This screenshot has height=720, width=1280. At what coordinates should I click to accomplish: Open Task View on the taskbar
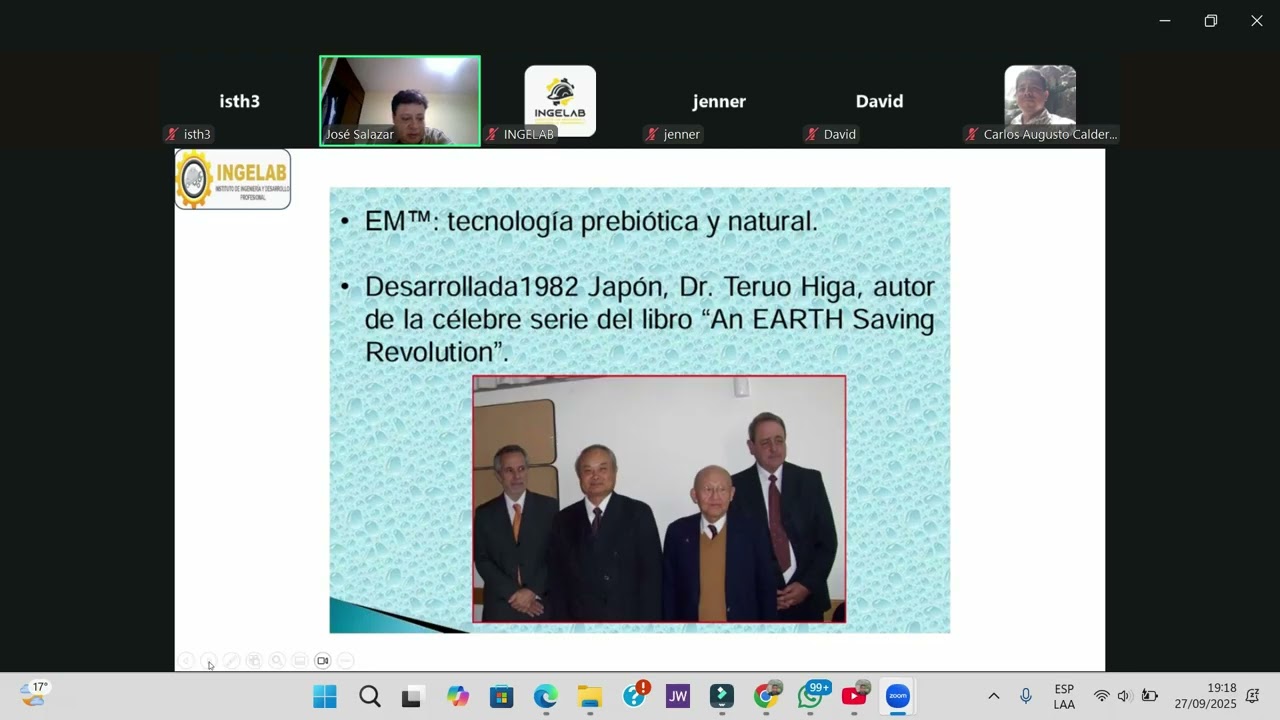click(x=413, y=696)
